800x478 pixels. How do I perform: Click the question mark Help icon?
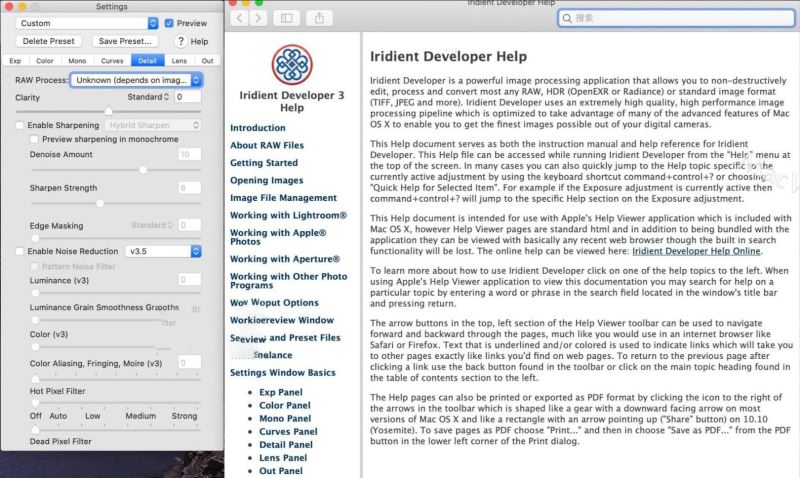point(181,41)
